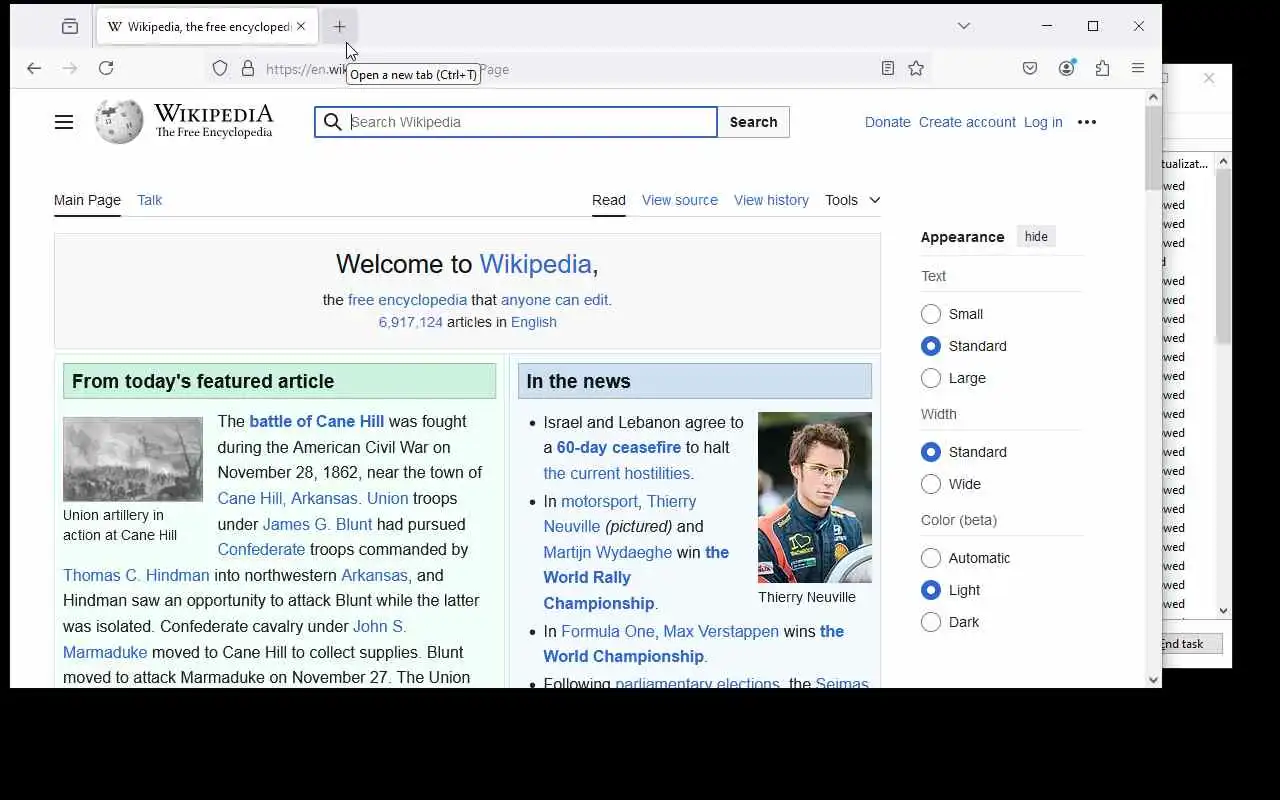Open the Firefox account icon
This screenshot has height=800, width=1280.
point(1067,68)
